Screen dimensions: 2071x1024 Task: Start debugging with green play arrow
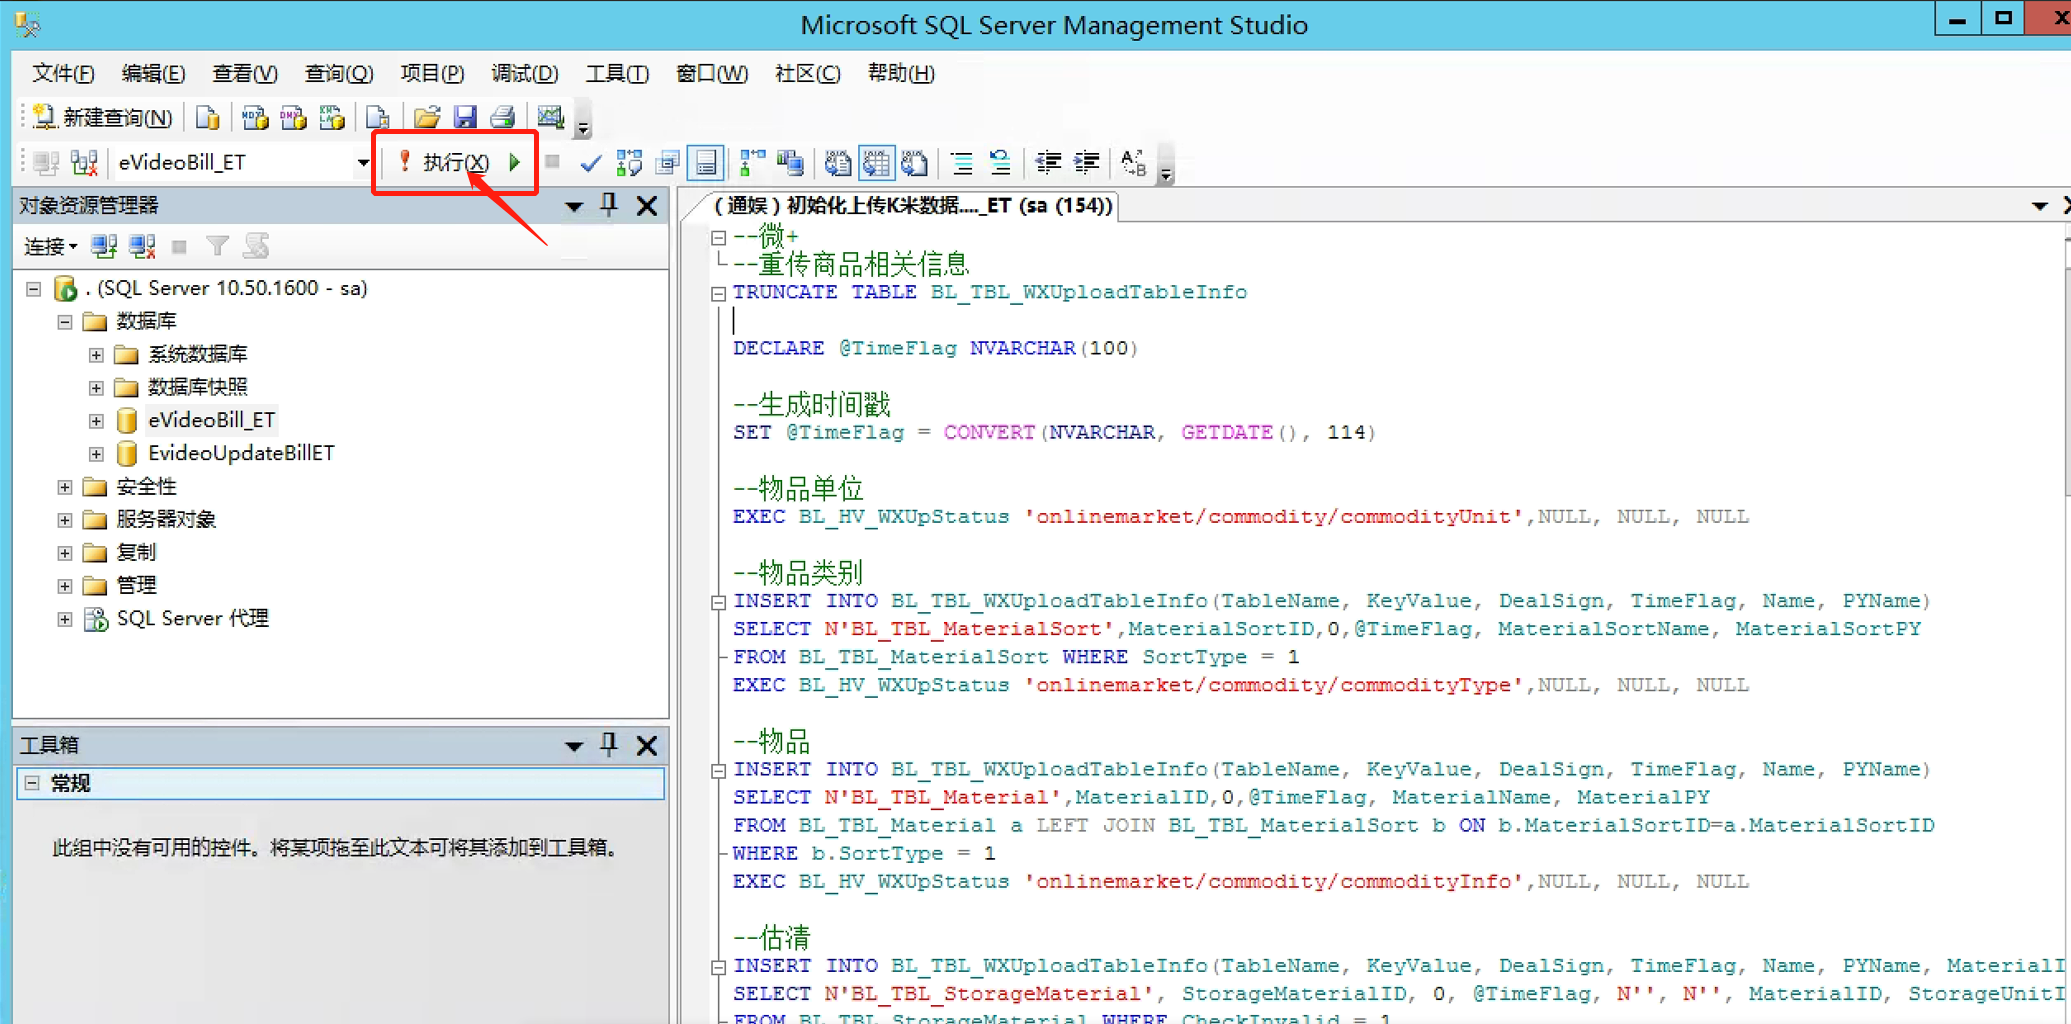[515, 162]
